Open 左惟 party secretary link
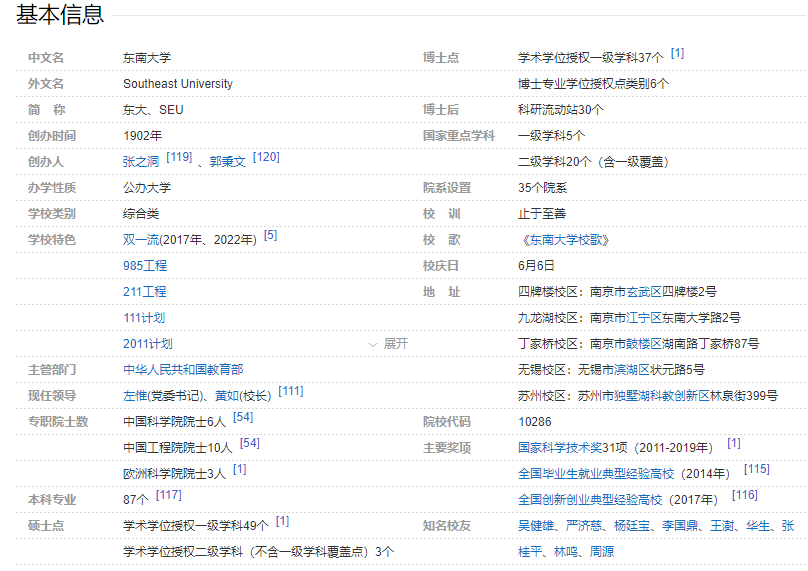The height and width of the screenshot is (571, 808). point(135,396)
